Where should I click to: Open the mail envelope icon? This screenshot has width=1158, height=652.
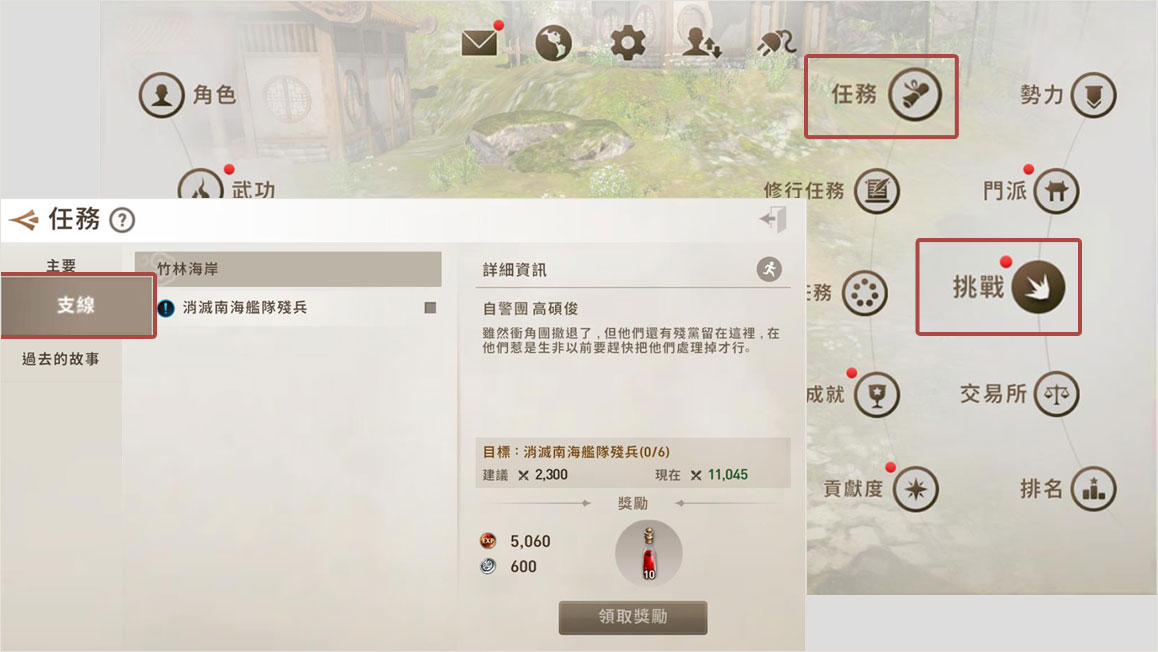click(479, 43)
